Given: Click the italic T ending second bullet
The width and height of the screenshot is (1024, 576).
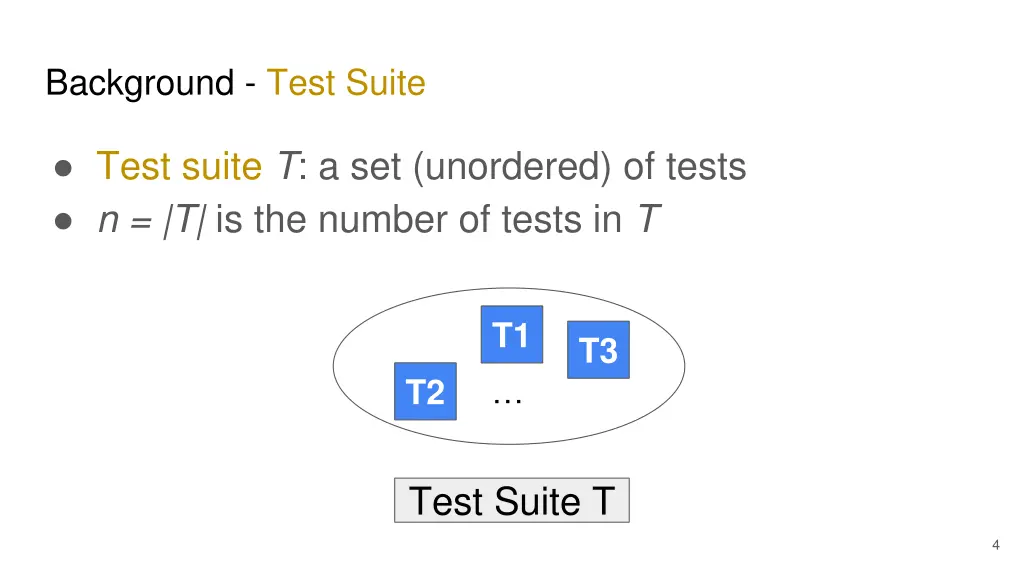Looking at the screenshot, I should 648,219.
